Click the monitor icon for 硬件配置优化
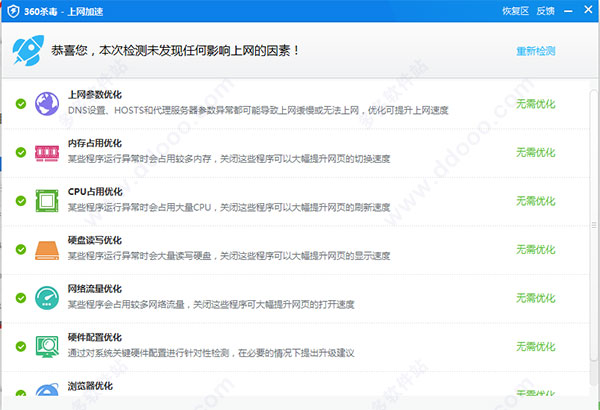This screenshot has width=600, height=410. click(x=47, y=346)
